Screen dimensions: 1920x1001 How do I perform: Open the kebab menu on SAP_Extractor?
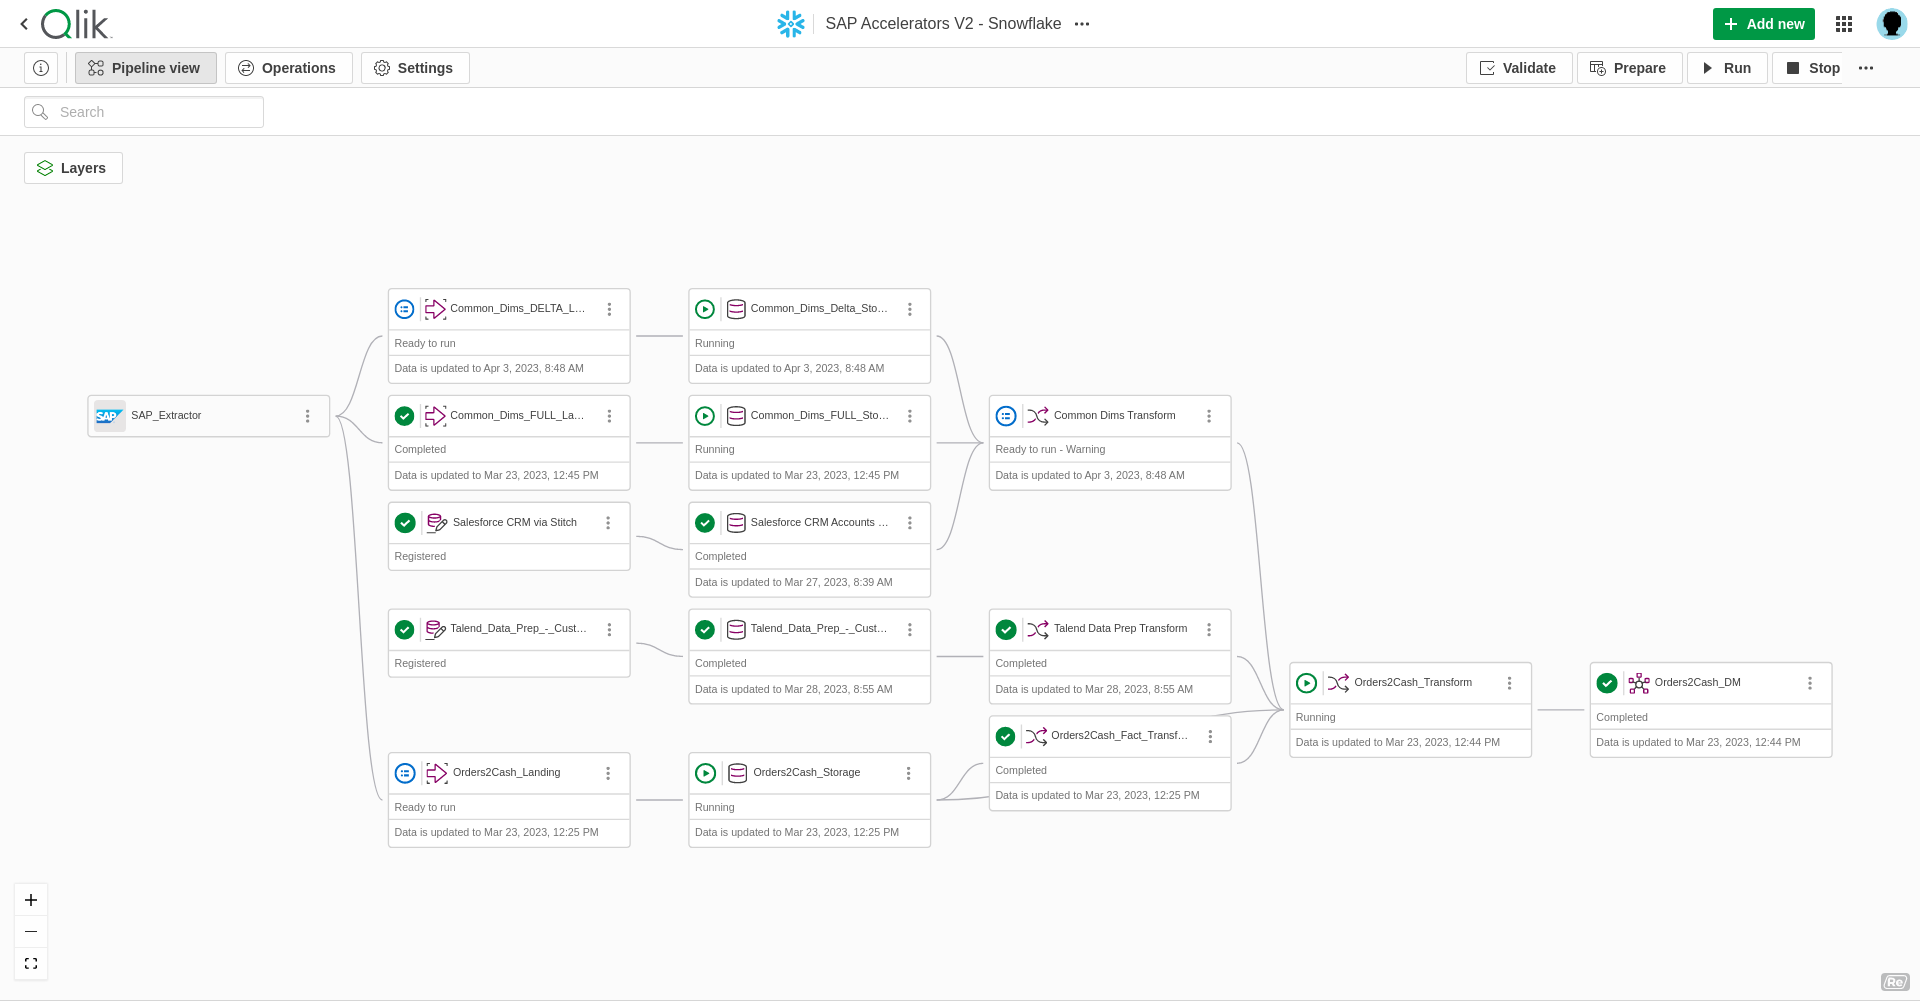pos(307,415)
